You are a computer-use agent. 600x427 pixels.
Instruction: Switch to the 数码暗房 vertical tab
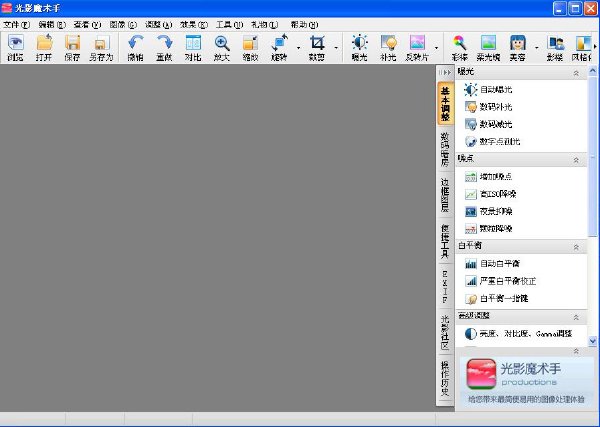[445, 146]
